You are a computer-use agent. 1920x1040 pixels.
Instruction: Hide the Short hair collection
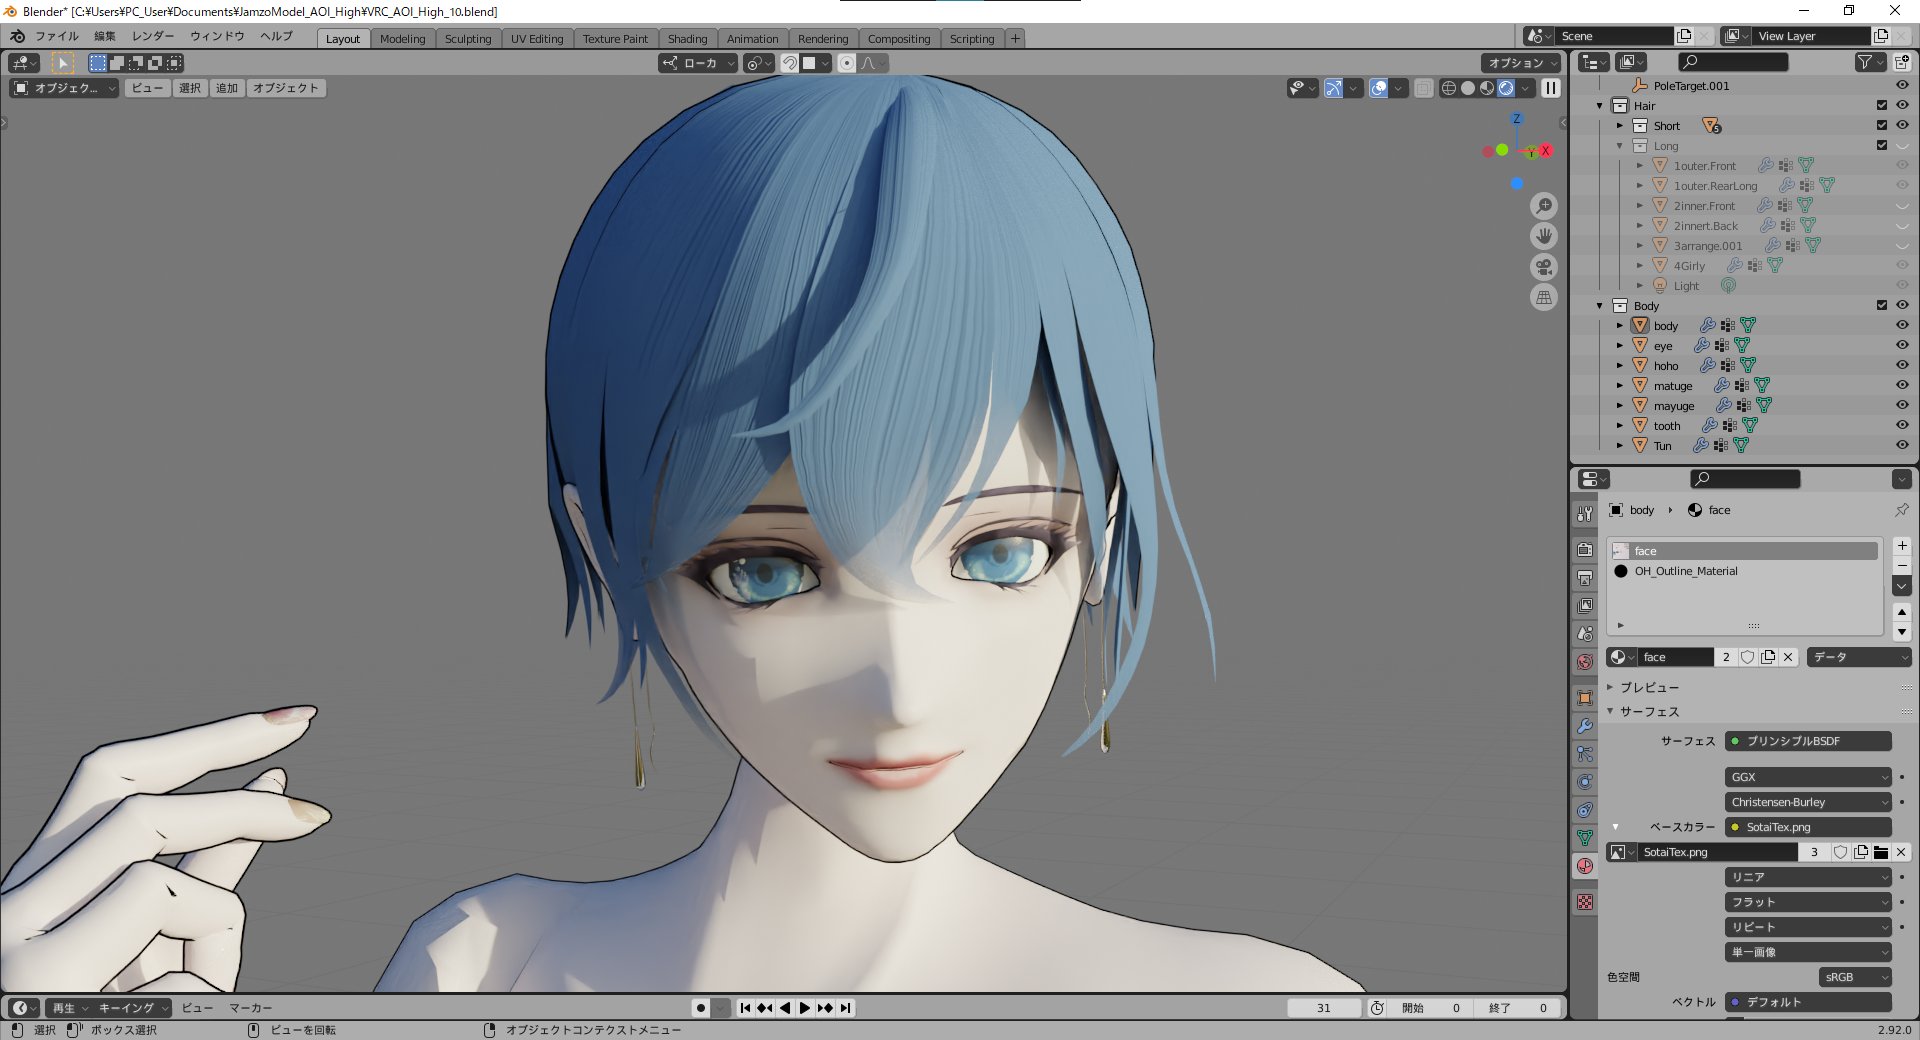pyautogui.click(x=1902, y=125)
